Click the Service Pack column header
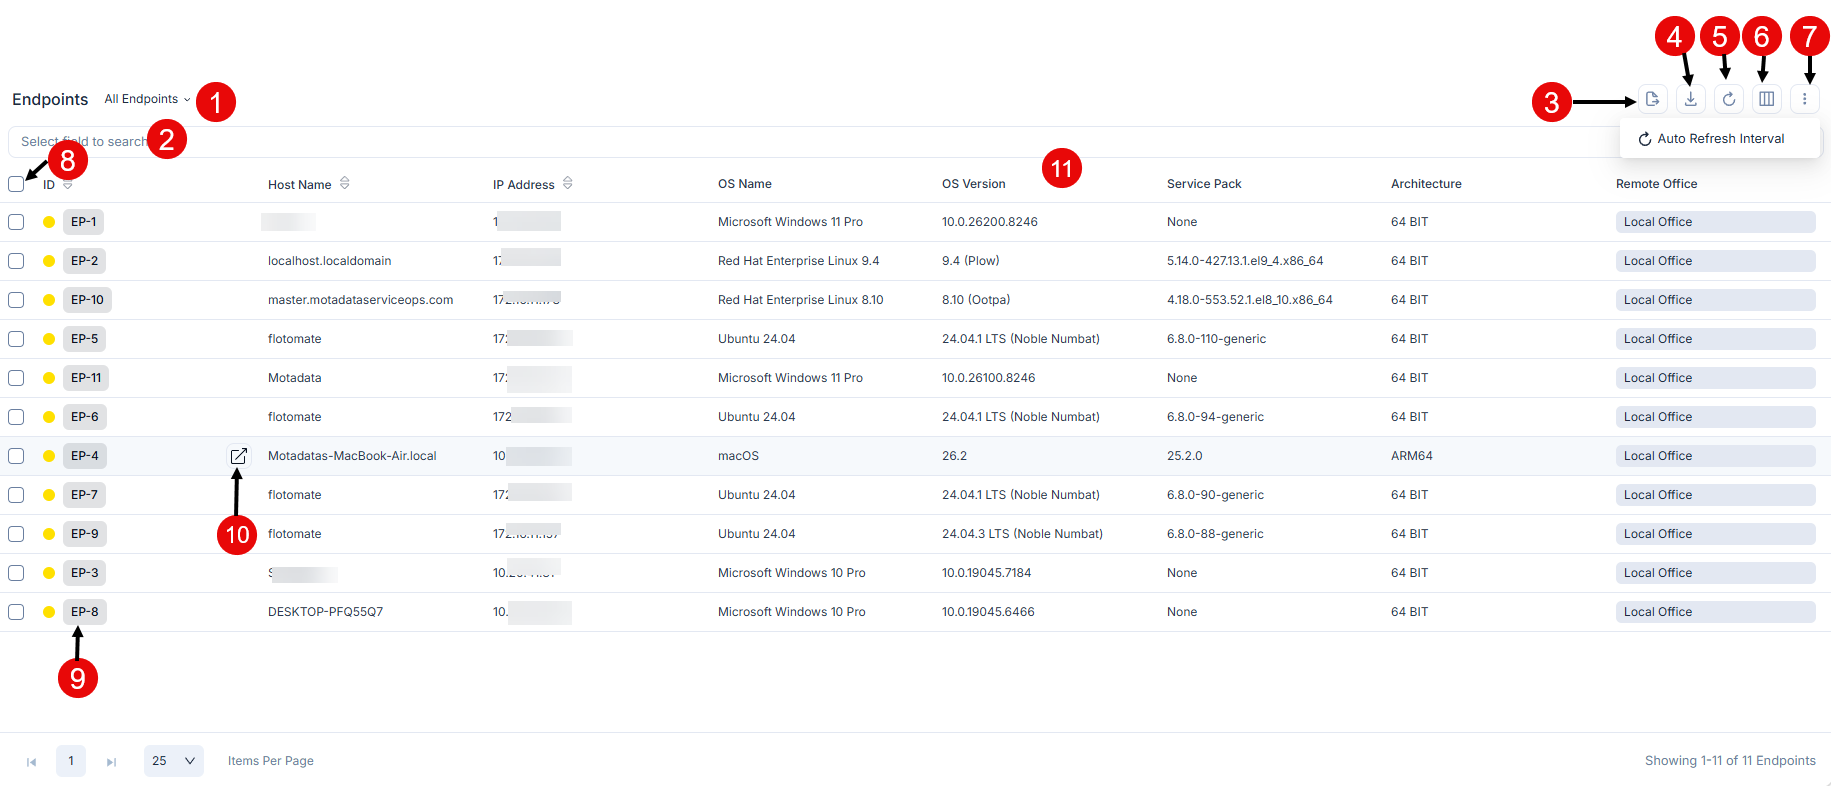Screen dimensions: 1831x786 [x=1204, y=184]
